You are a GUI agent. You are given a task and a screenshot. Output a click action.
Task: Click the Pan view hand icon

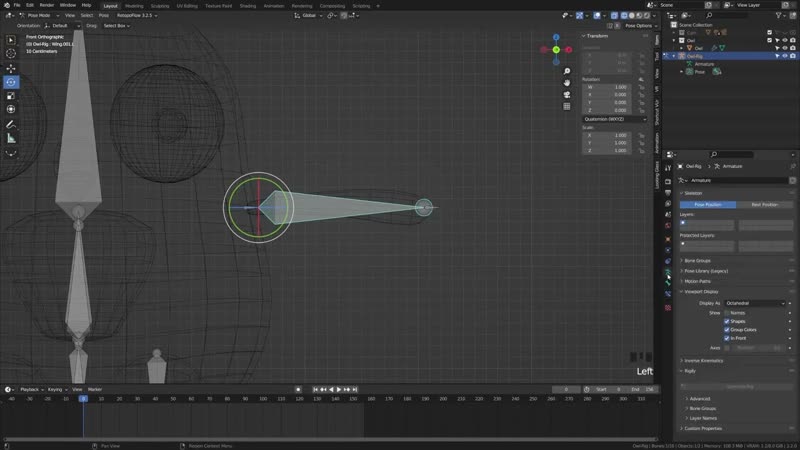click(x=566, y=83)
